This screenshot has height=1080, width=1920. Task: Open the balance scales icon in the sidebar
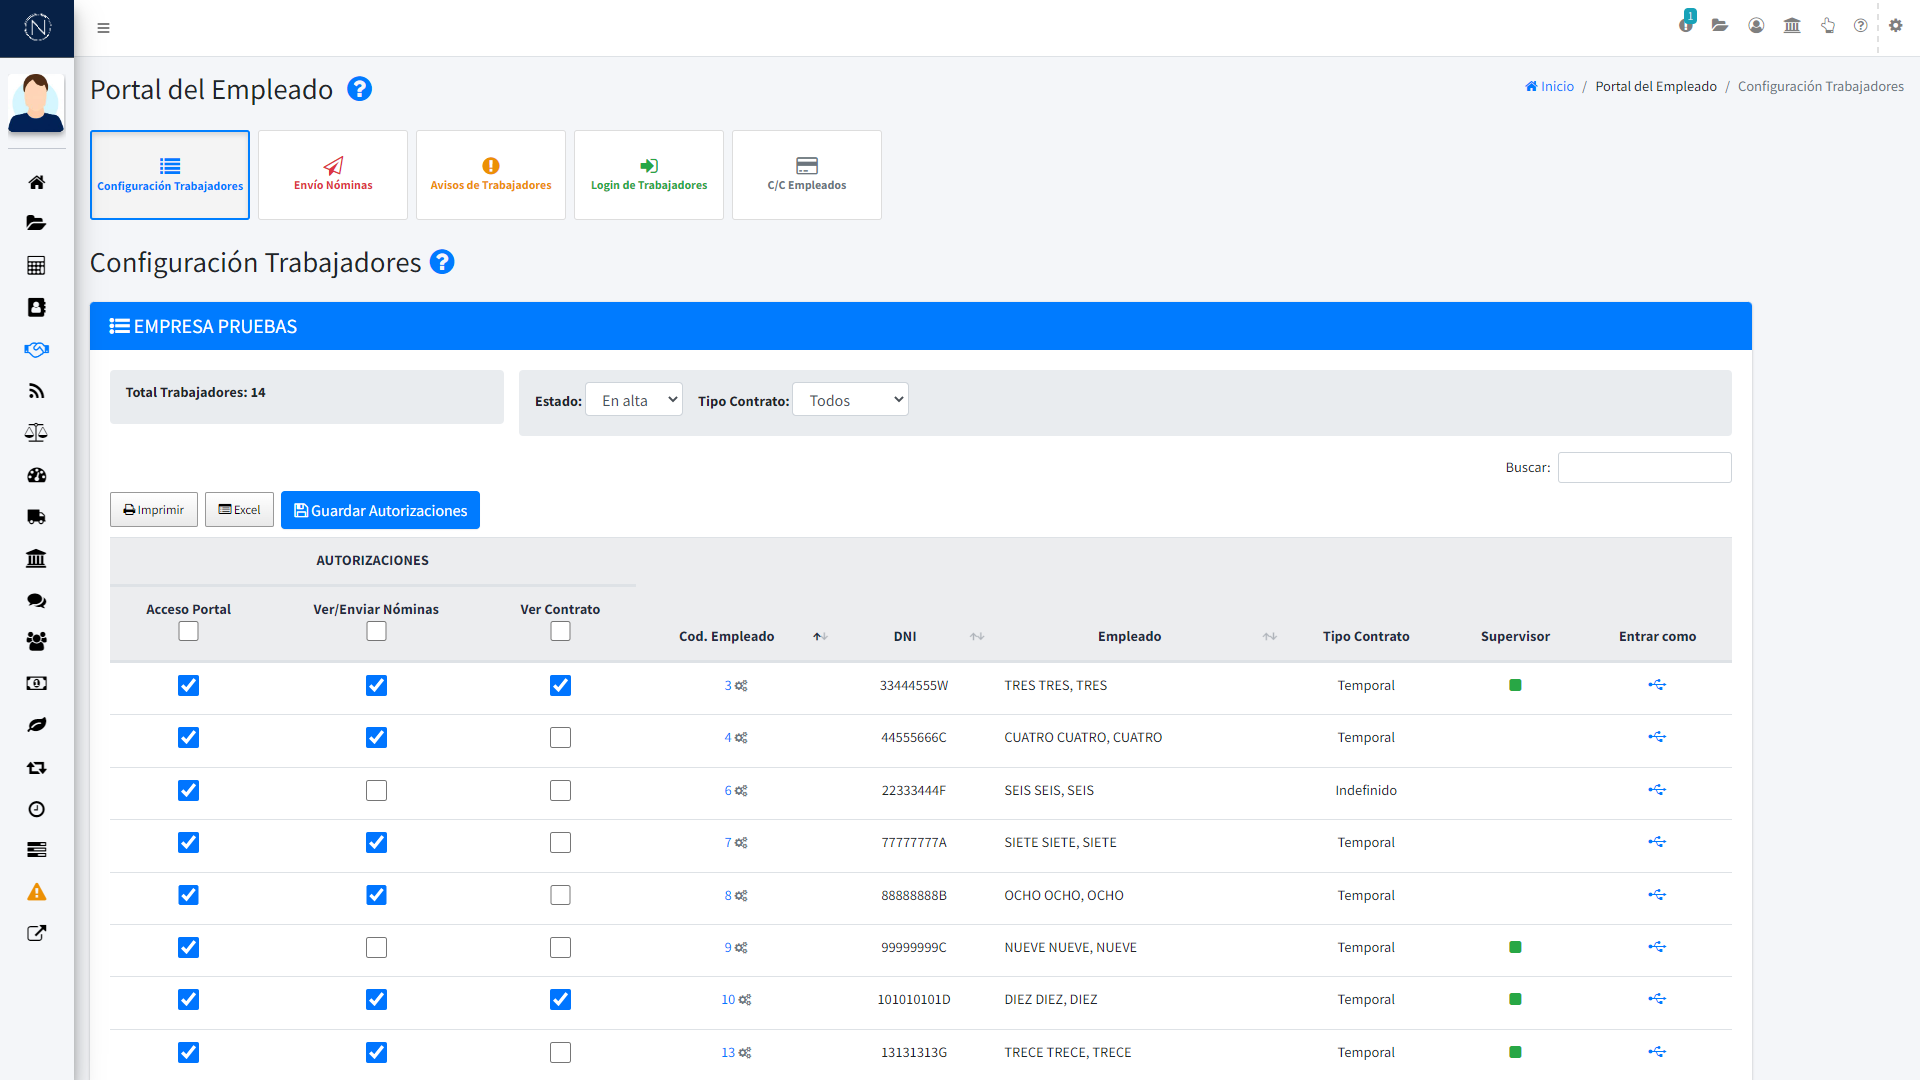(37, 432)
